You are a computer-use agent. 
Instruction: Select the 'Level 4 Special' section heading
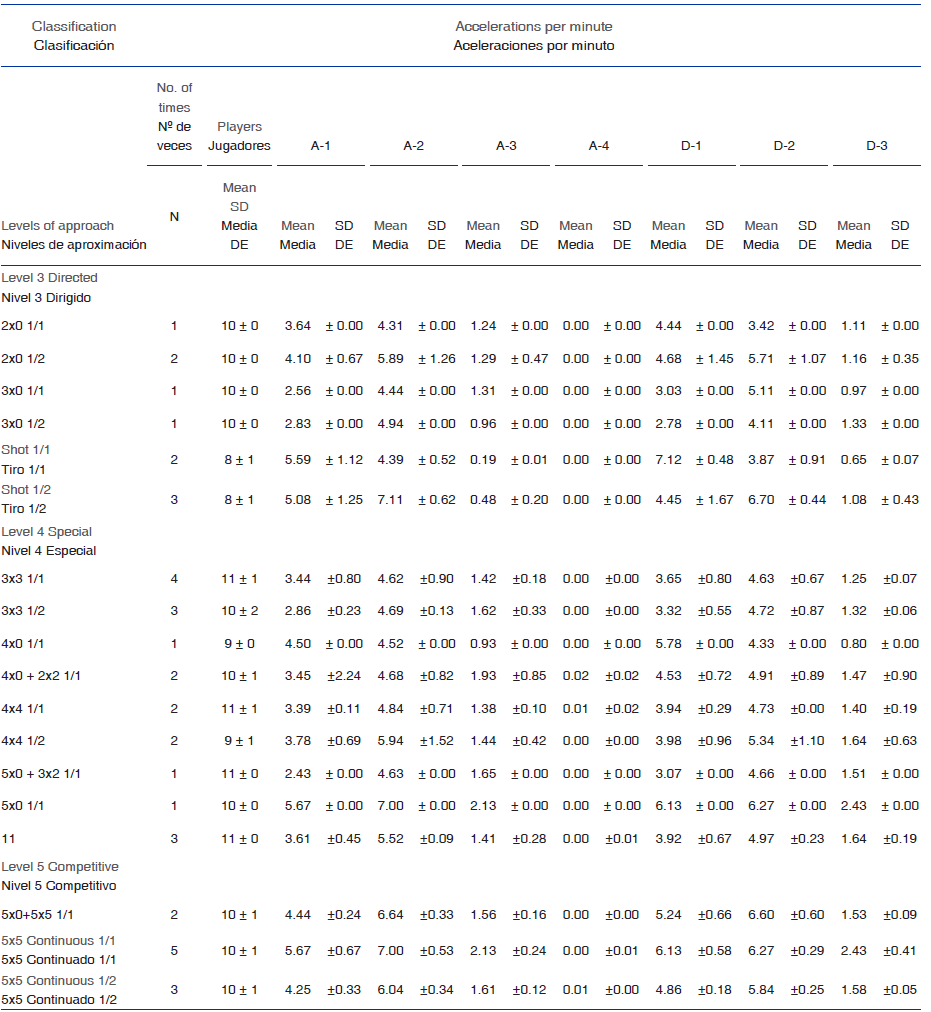pos(48,532)
